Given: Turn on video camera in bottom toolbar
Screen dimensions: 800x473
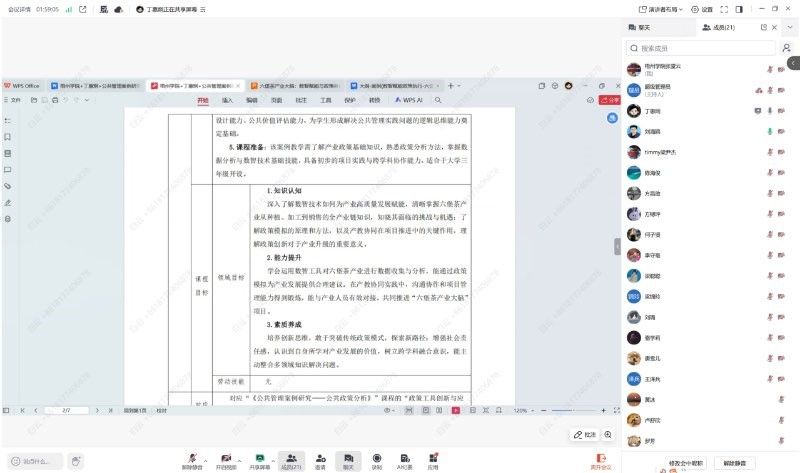Looking at the screenshot, I should click(226, 458).
